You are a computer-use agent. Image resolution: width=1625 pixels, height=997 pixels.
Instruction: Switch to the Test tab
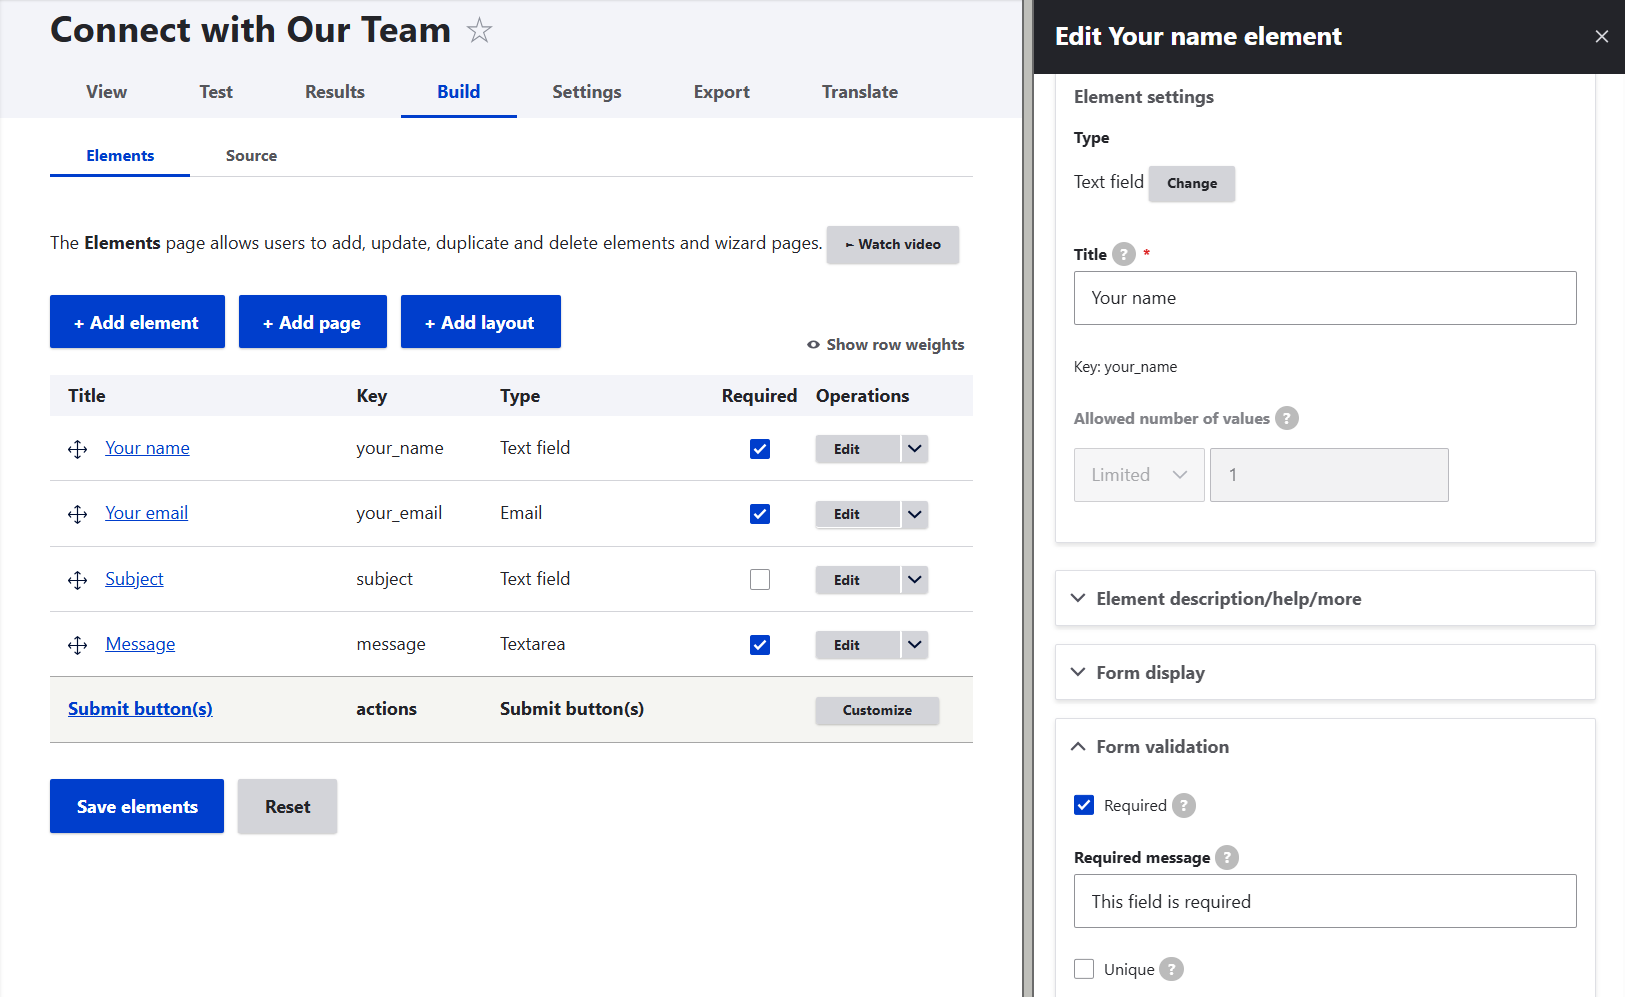click(216, 92)
